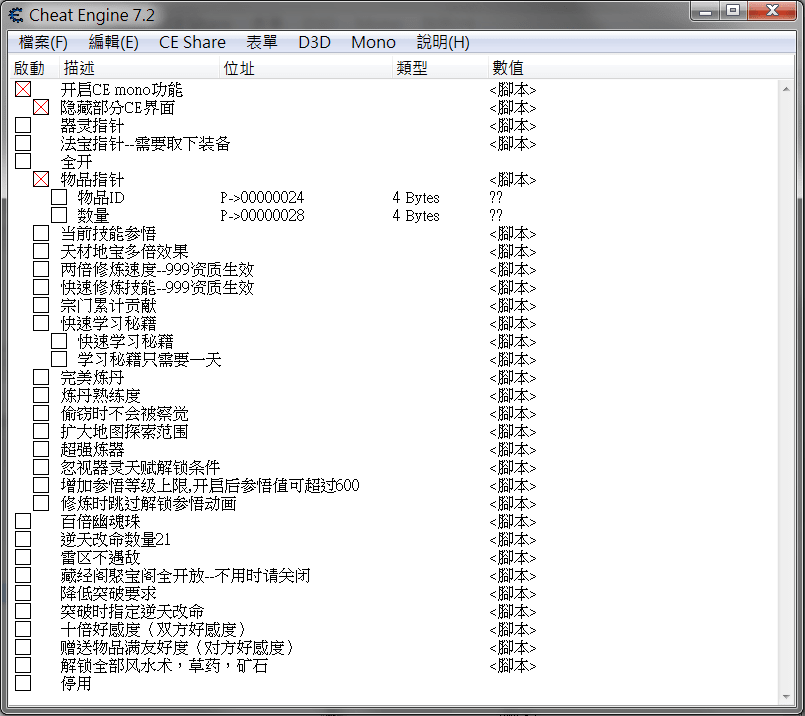Screen dimensions: 805x716
Task: Toggle the 百倍幽魂珠 checkbox
Action: 23,522
